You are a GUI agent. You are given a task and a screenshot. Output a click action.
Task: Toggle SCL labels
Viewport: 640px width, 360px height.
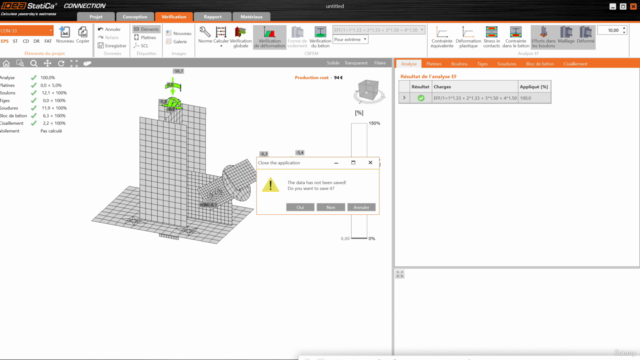pyautogui.click(x=141, y=46)
